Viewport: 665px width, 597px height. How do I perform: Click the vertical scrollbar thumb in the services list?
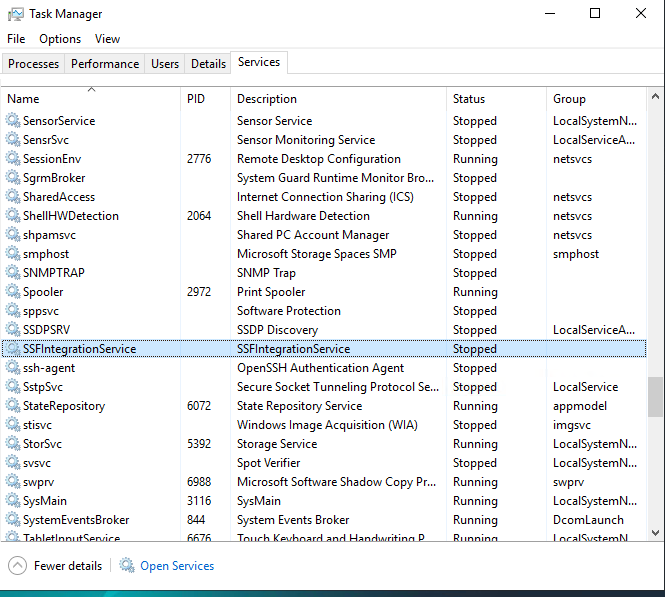(x=655, y=396)
